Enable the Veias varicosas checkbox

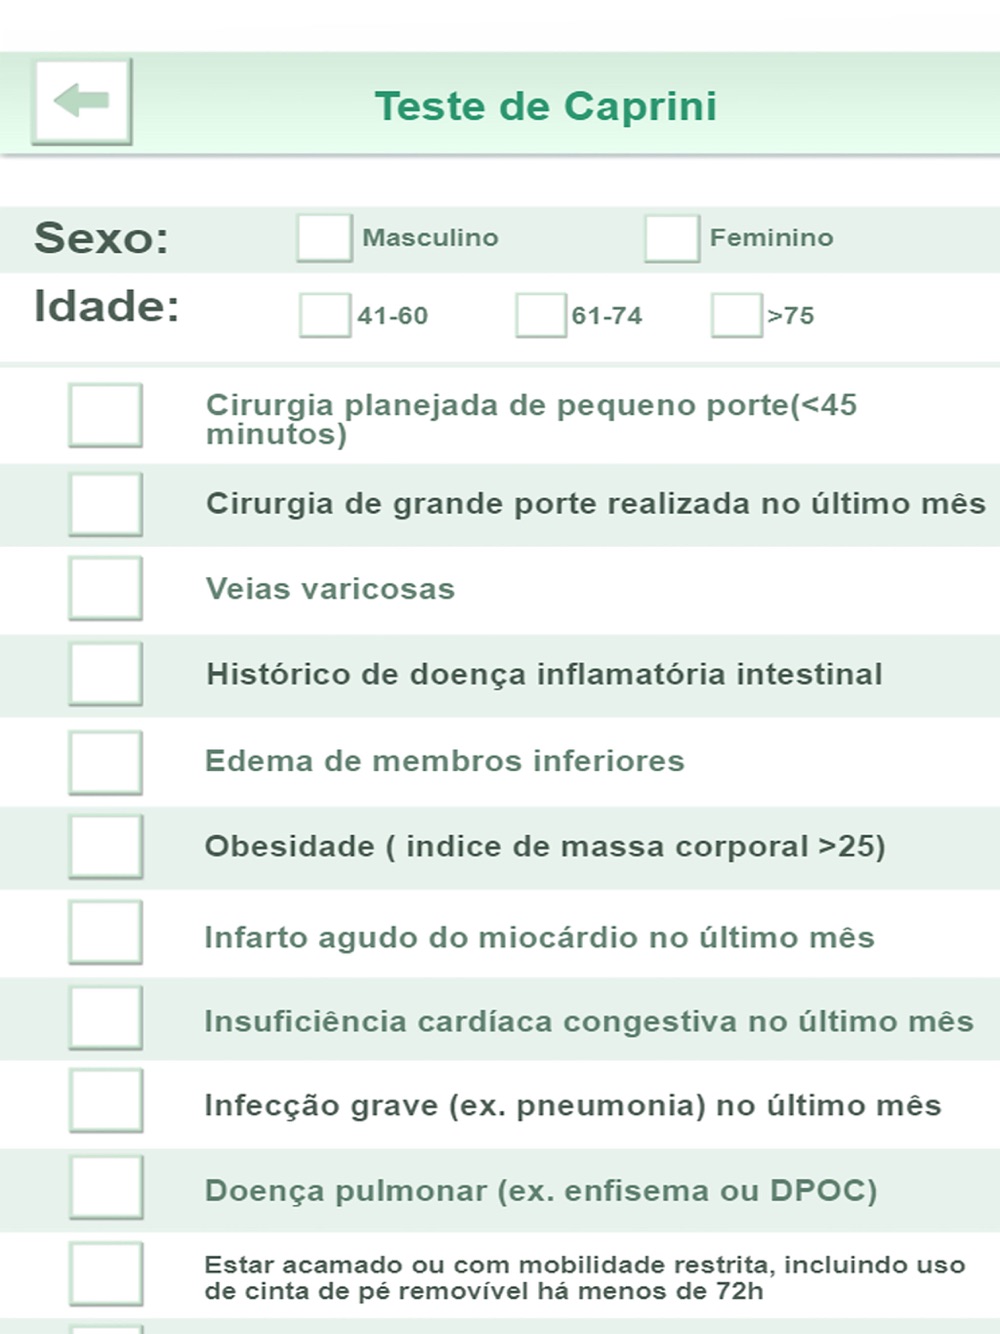[105, 588]
